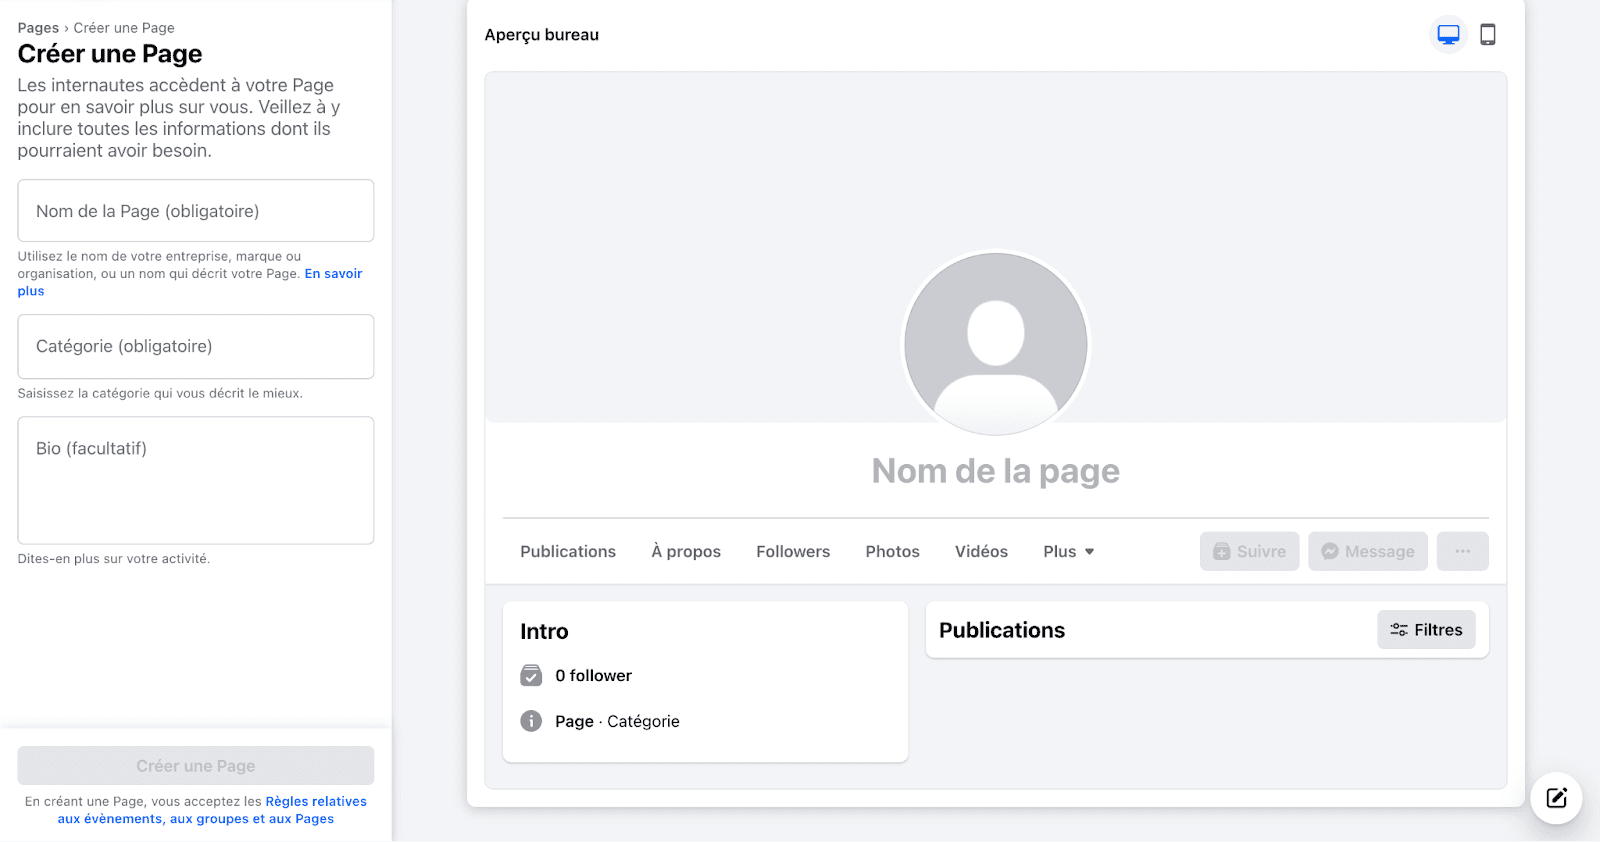Click the default profile picture avatar

point(996,344)
